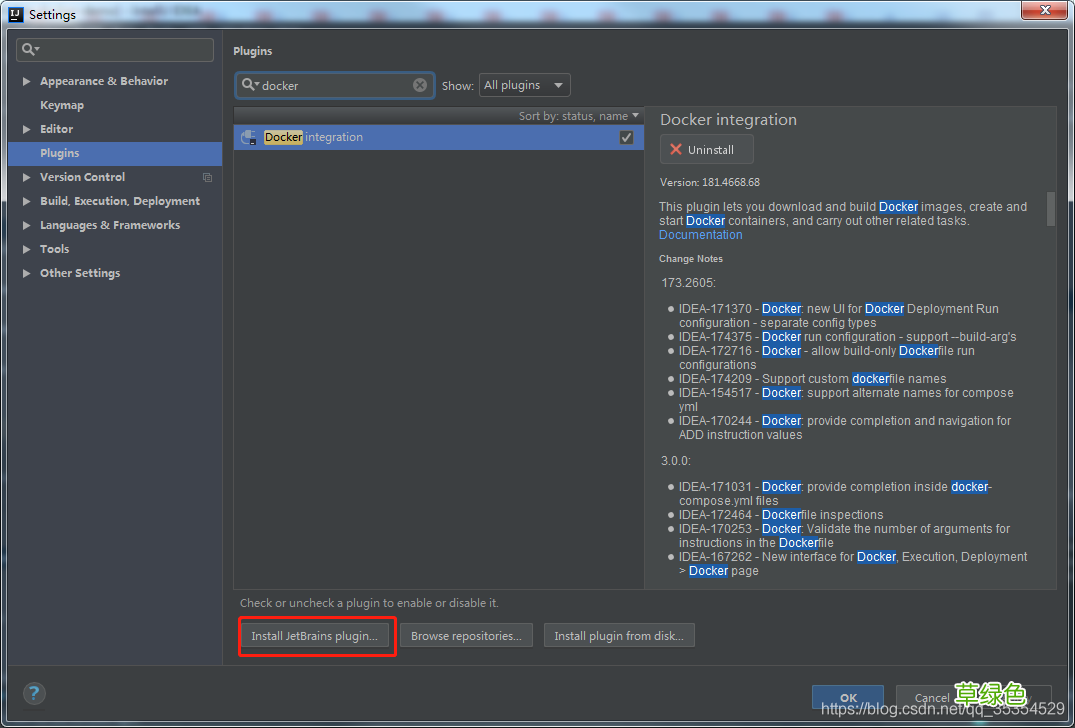Click the Browse repositories button

[x=466, y=635]
